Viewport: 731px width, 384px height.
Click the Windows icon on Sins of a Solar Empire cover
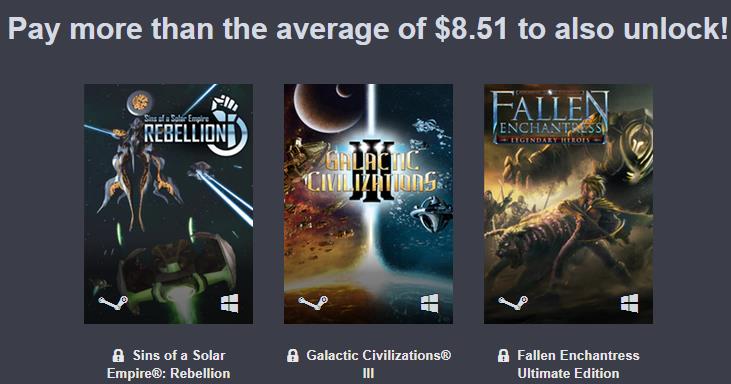[229, 303]
